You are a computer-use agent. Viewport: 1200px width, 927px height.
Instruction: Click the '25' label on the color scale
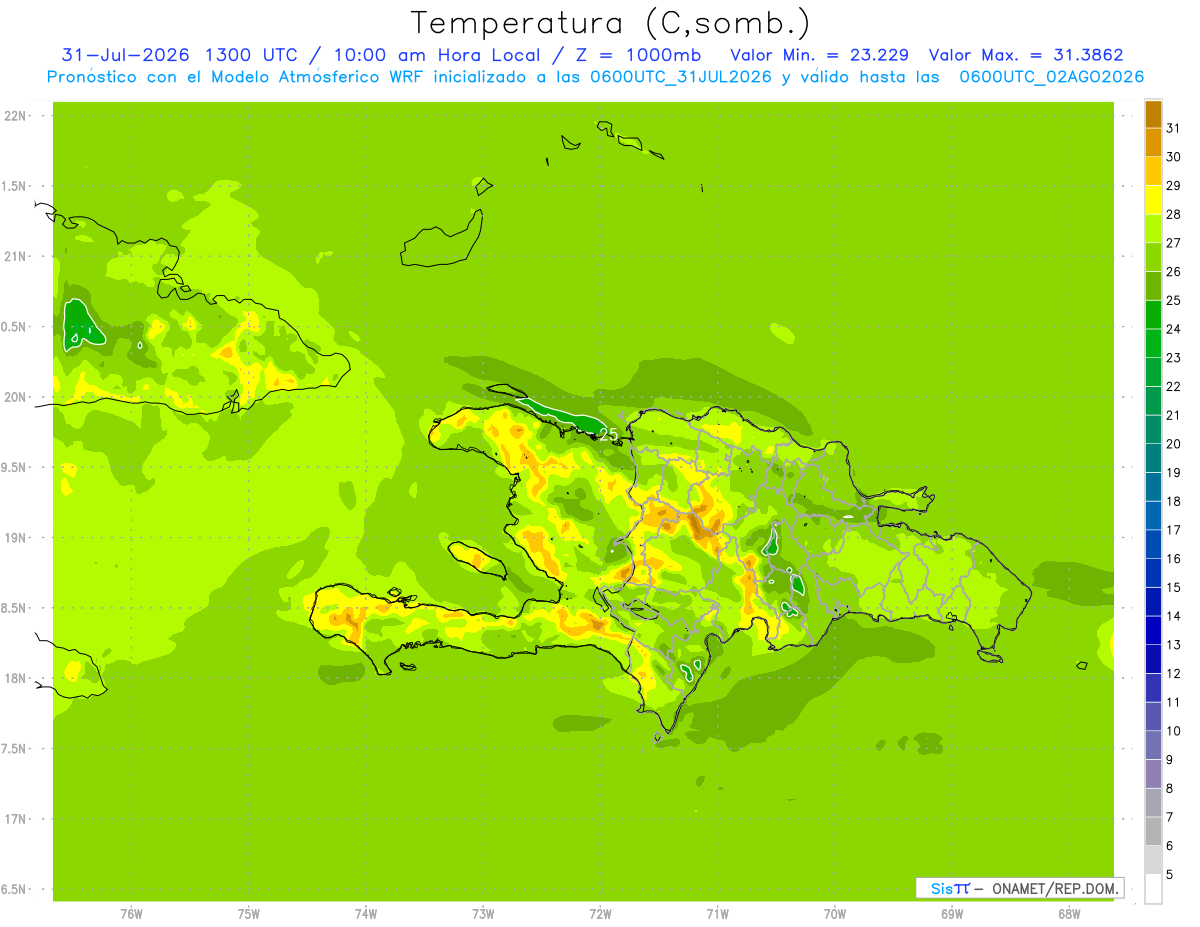coord(1174,300)
